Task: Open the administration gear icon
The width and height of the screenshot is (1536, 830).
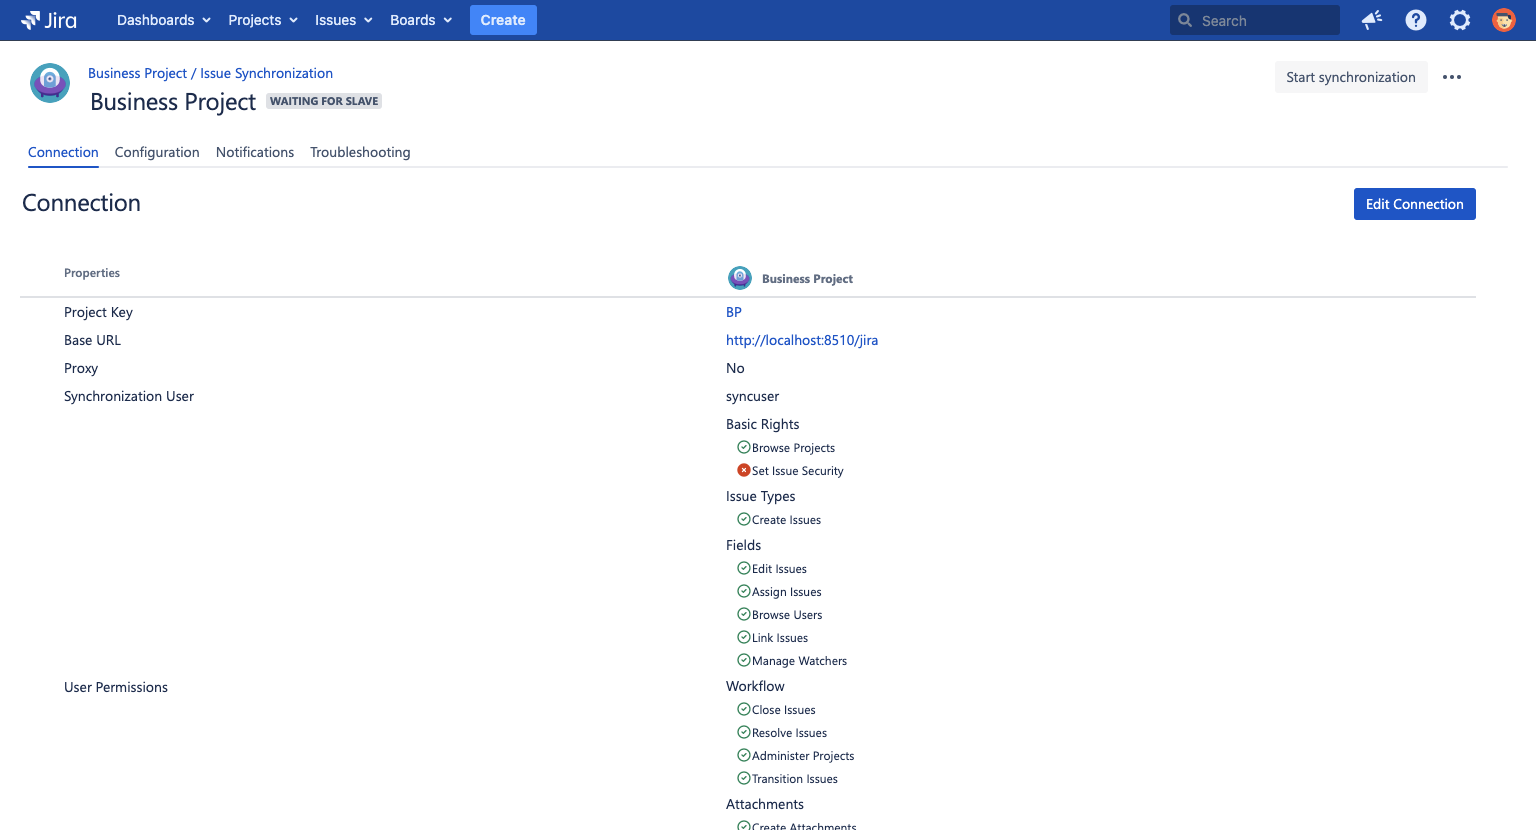Action: (x=1460, y=20)
